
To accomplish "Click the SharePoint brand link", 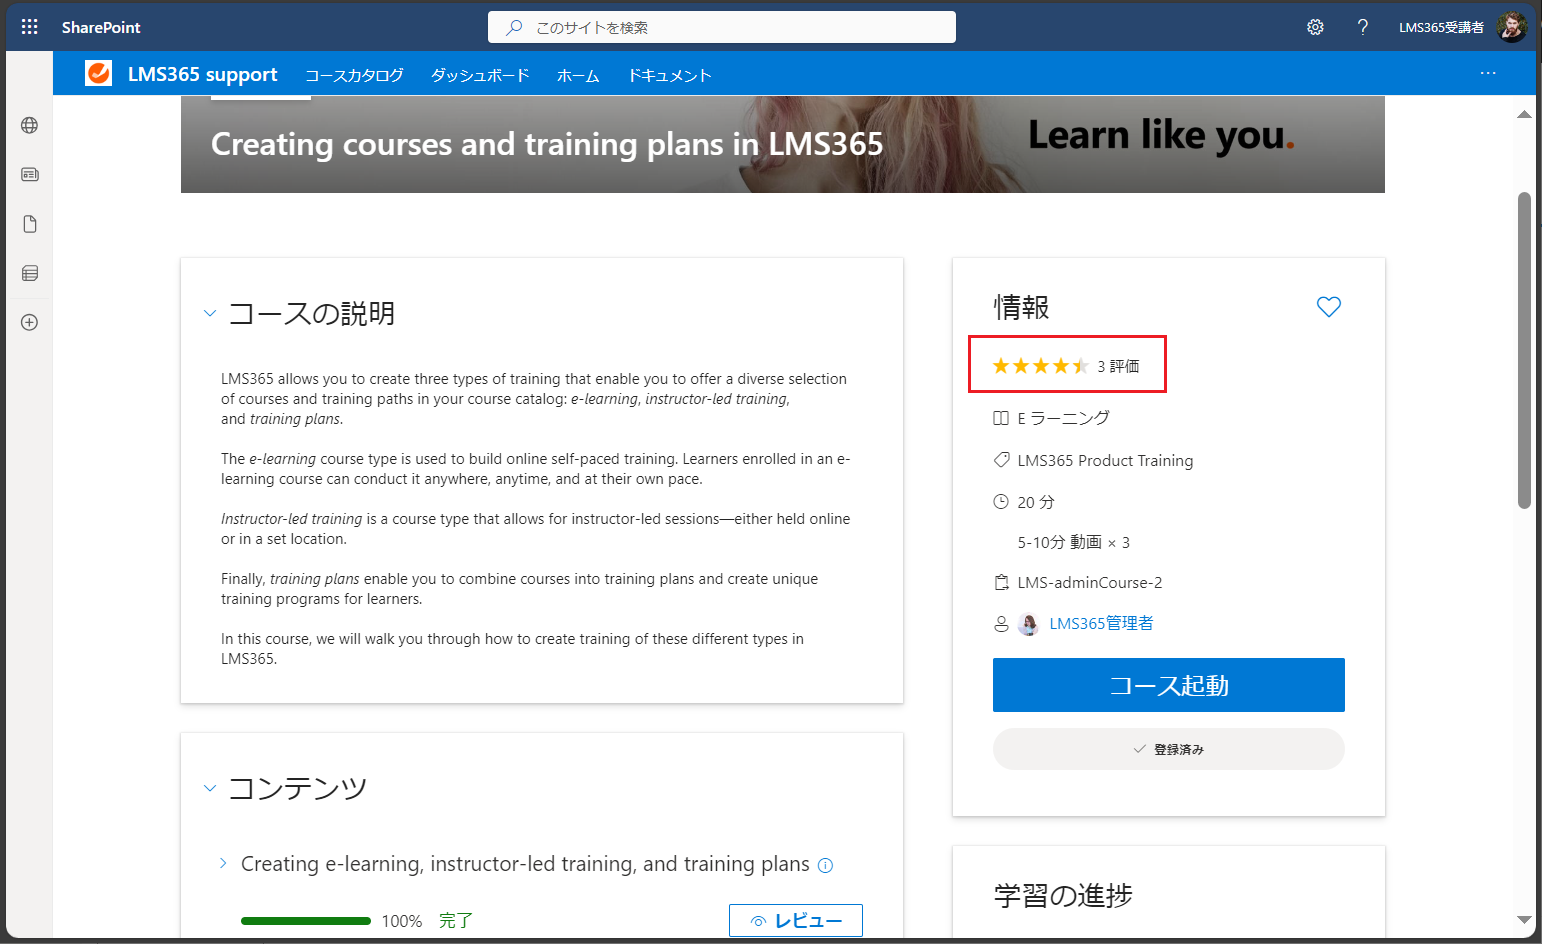I will point(101,27).
